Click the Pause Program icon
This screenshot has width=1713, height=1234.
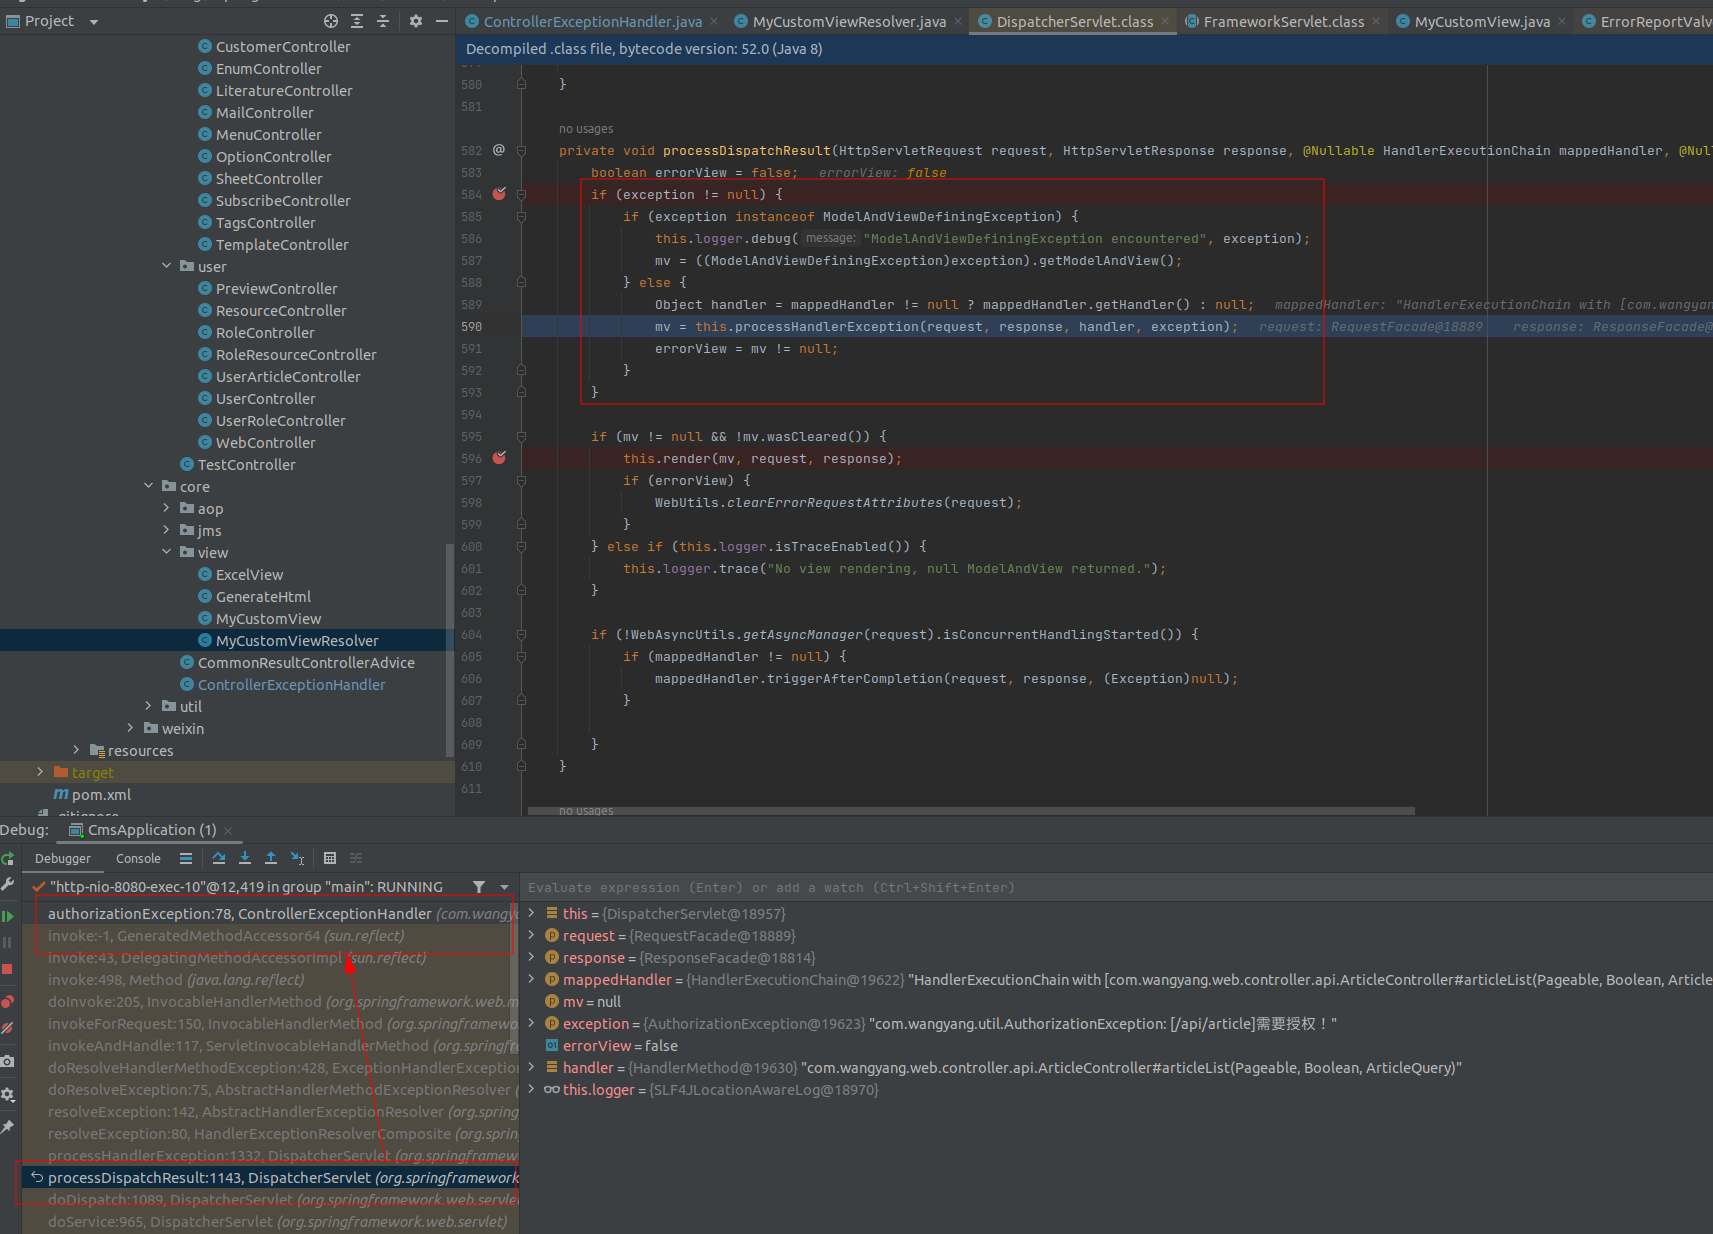point(8,942)
